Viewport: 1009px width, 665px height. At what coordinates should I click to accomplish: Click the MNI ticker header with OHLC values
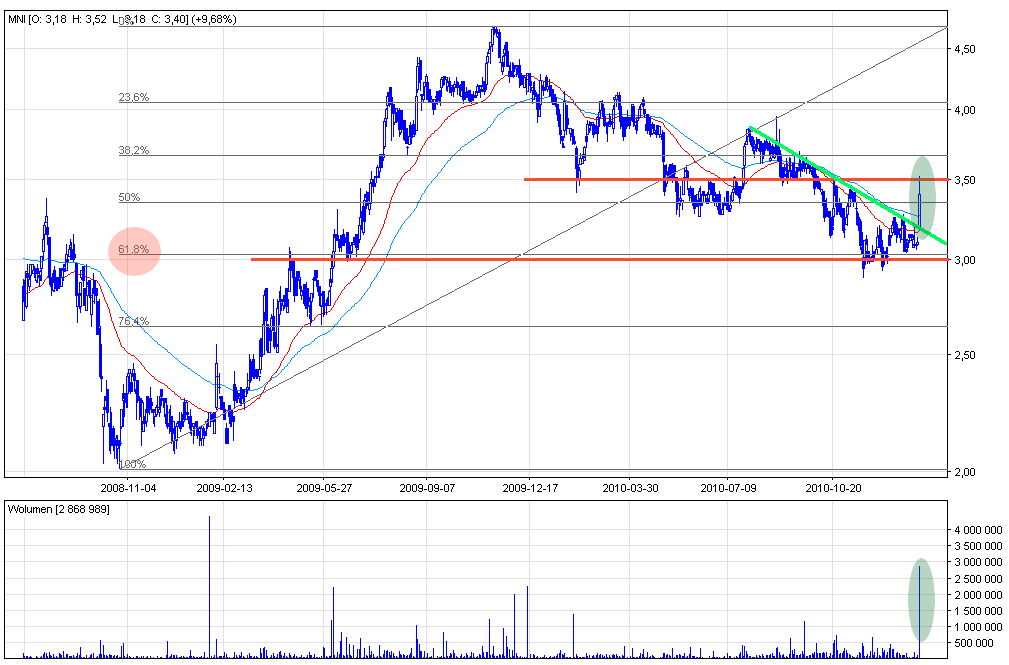pos(122,19)
